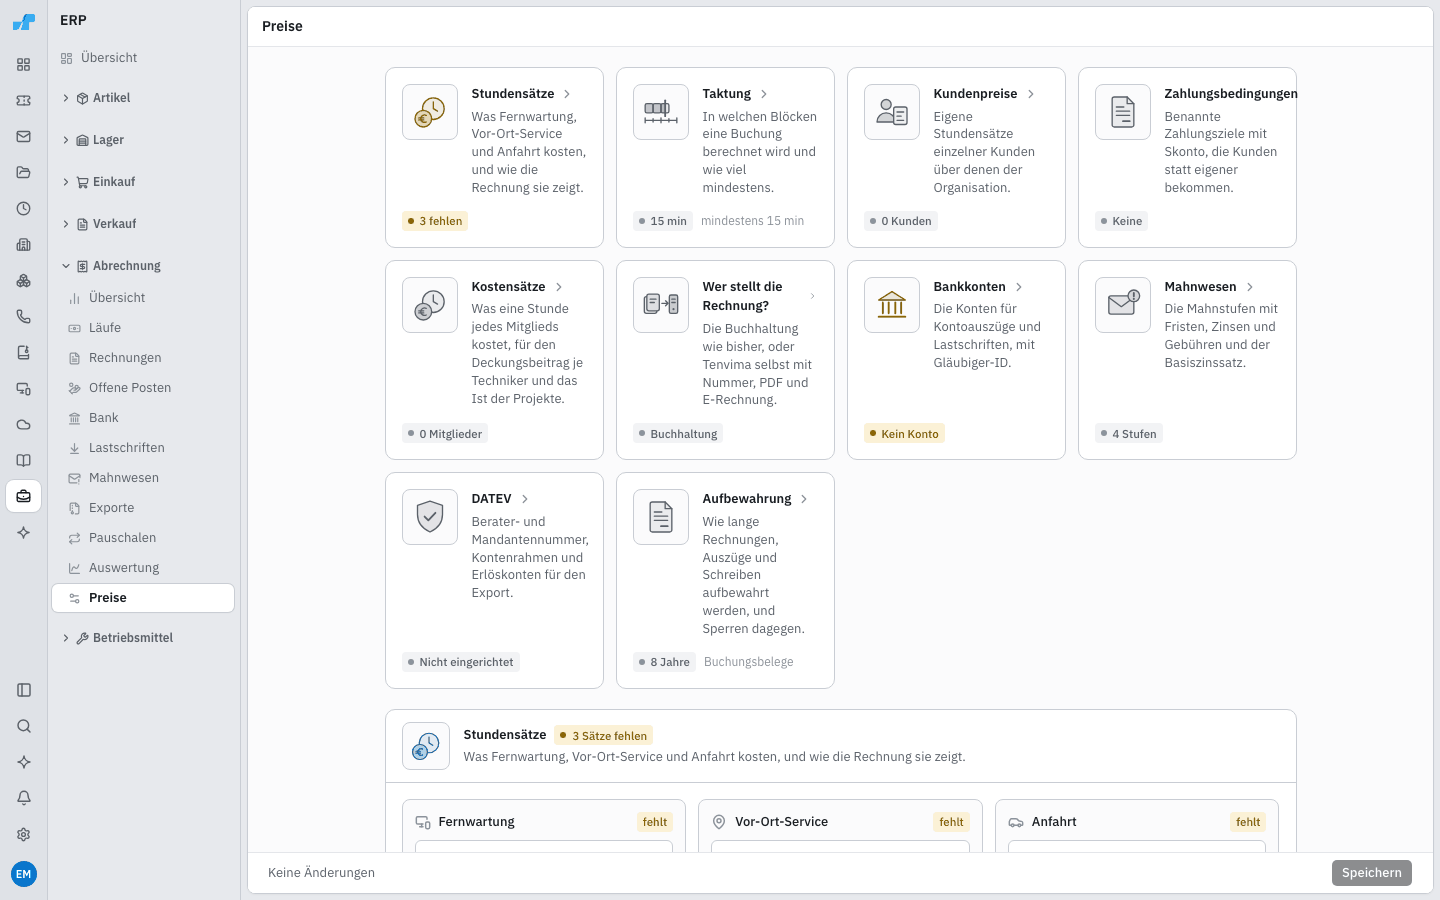
Task: Open the 'Wer stellt die Rechnung?' icon
Action: click(661, 305)
